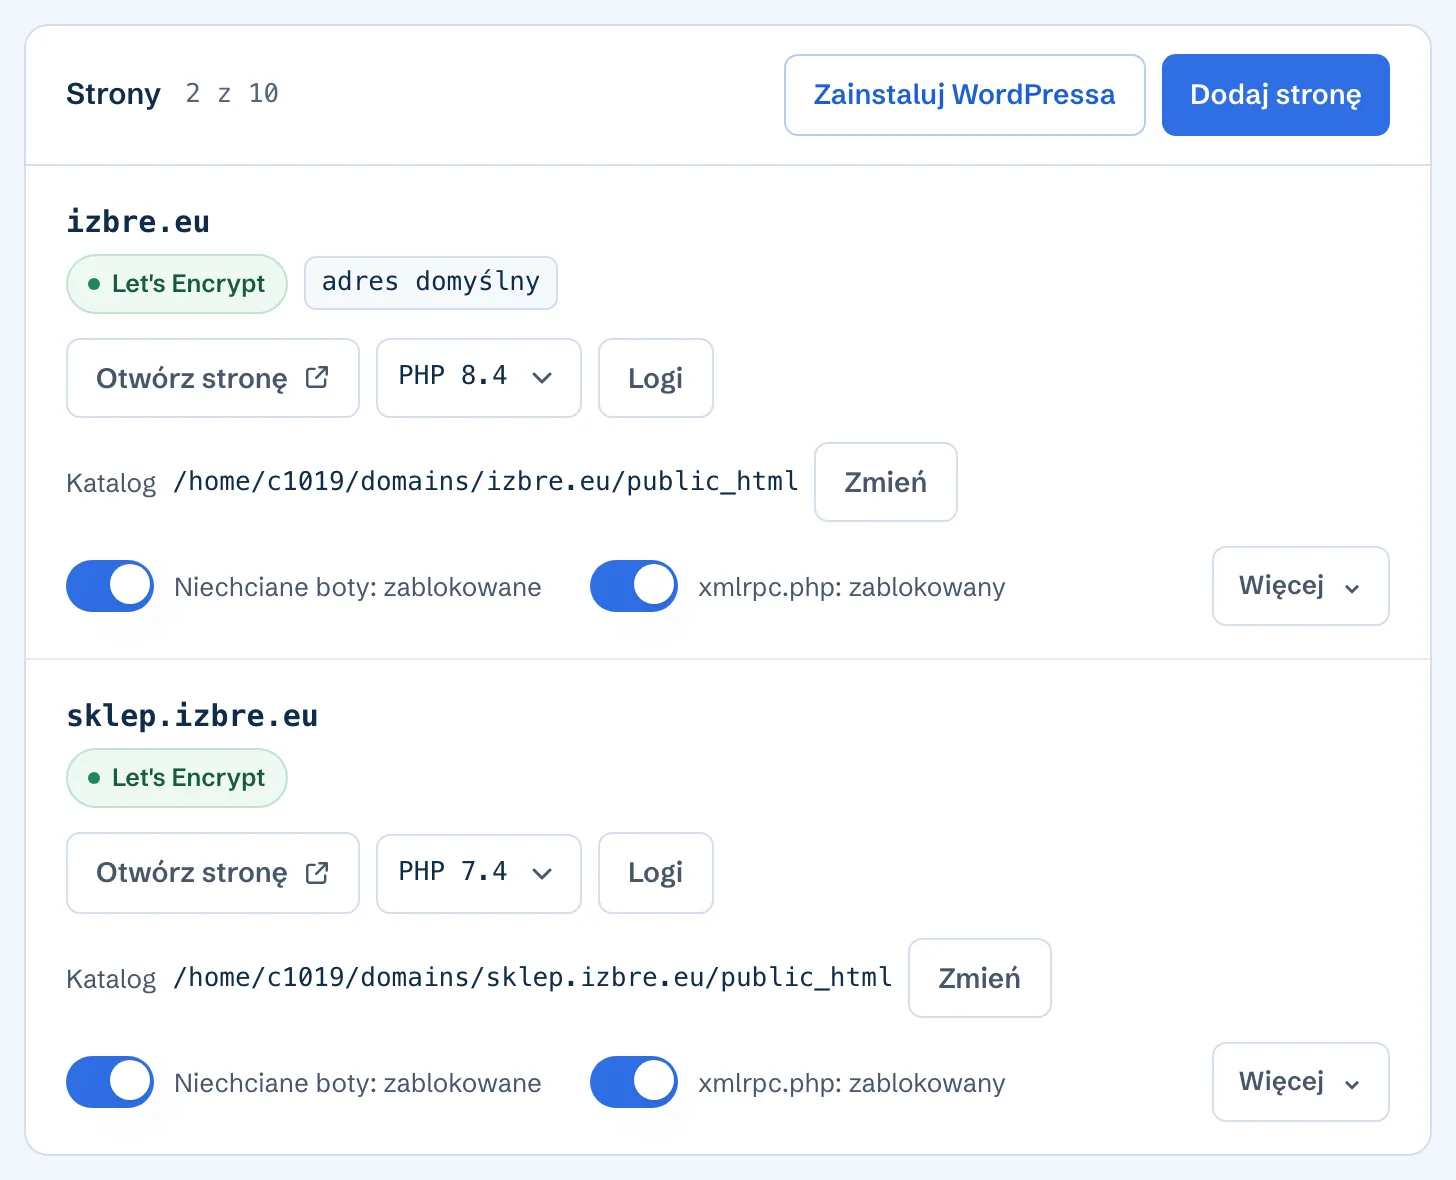This screenshot has width=1456, height=1180.
Task: Click the "2 z 10" sites counter
Action: click(x=232, y=94)
